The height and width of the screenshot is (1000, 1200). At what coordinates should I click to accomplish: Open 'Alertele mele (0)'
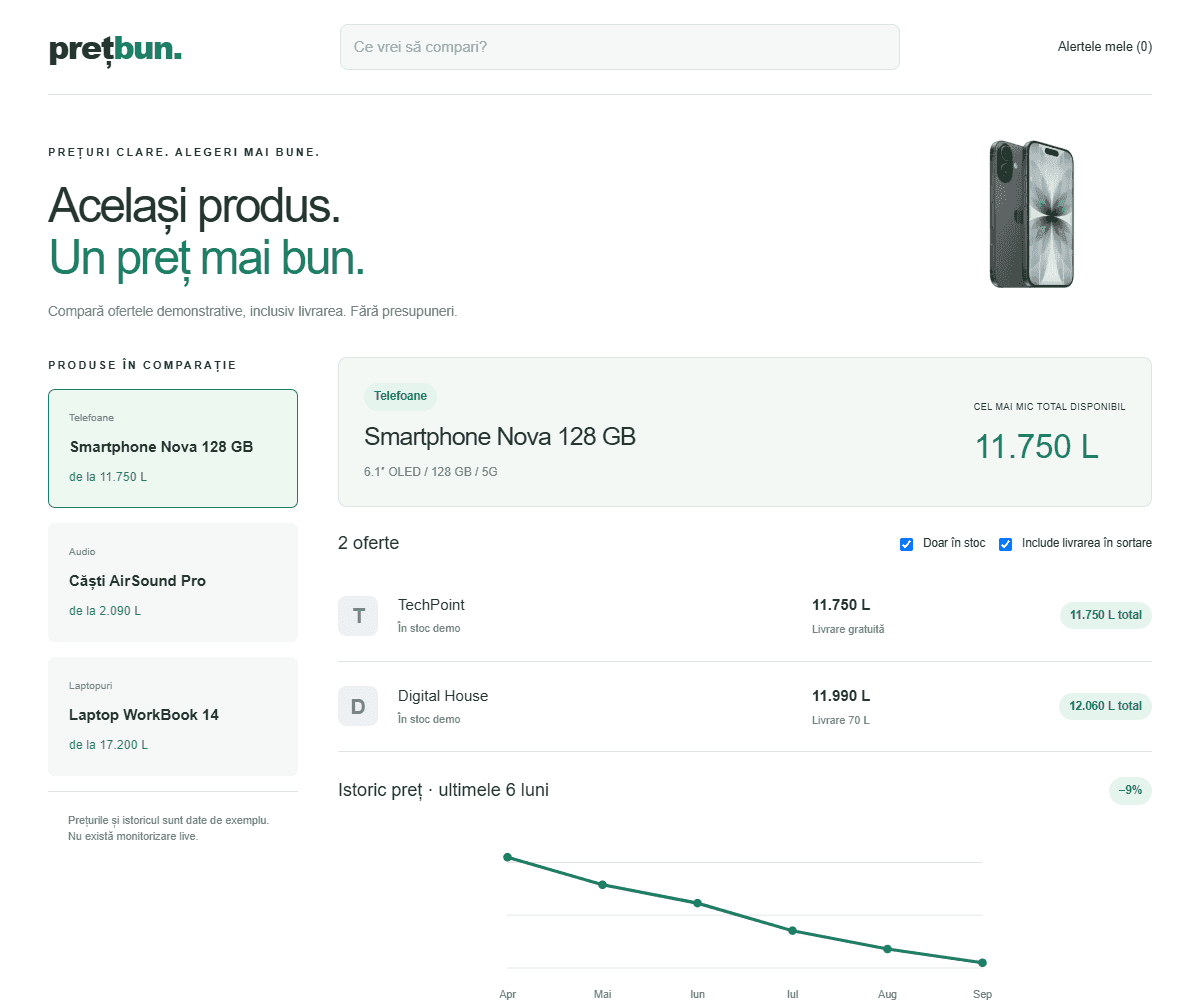pos(1105,47)
